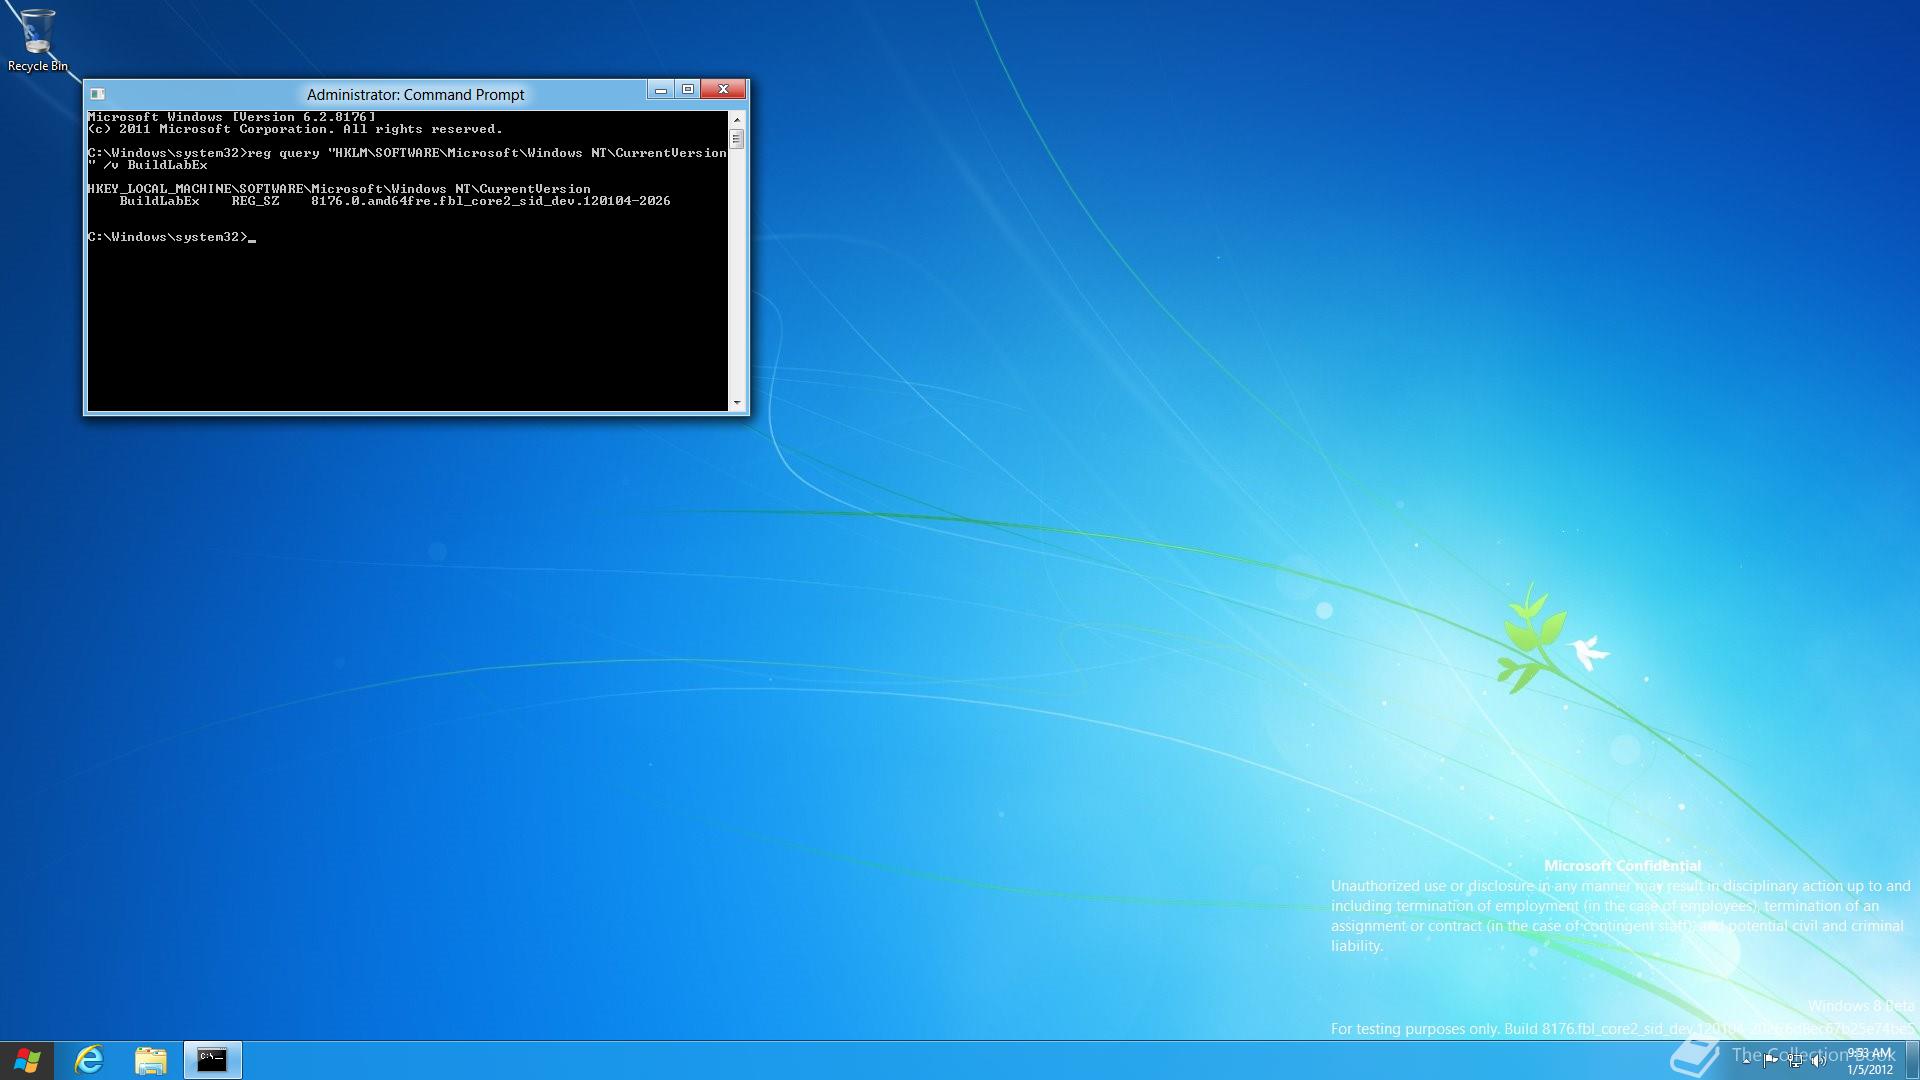Show hidden tray icons arrow
The width and height of the screenshot is (1920, 1080).
point(1746,1061)
